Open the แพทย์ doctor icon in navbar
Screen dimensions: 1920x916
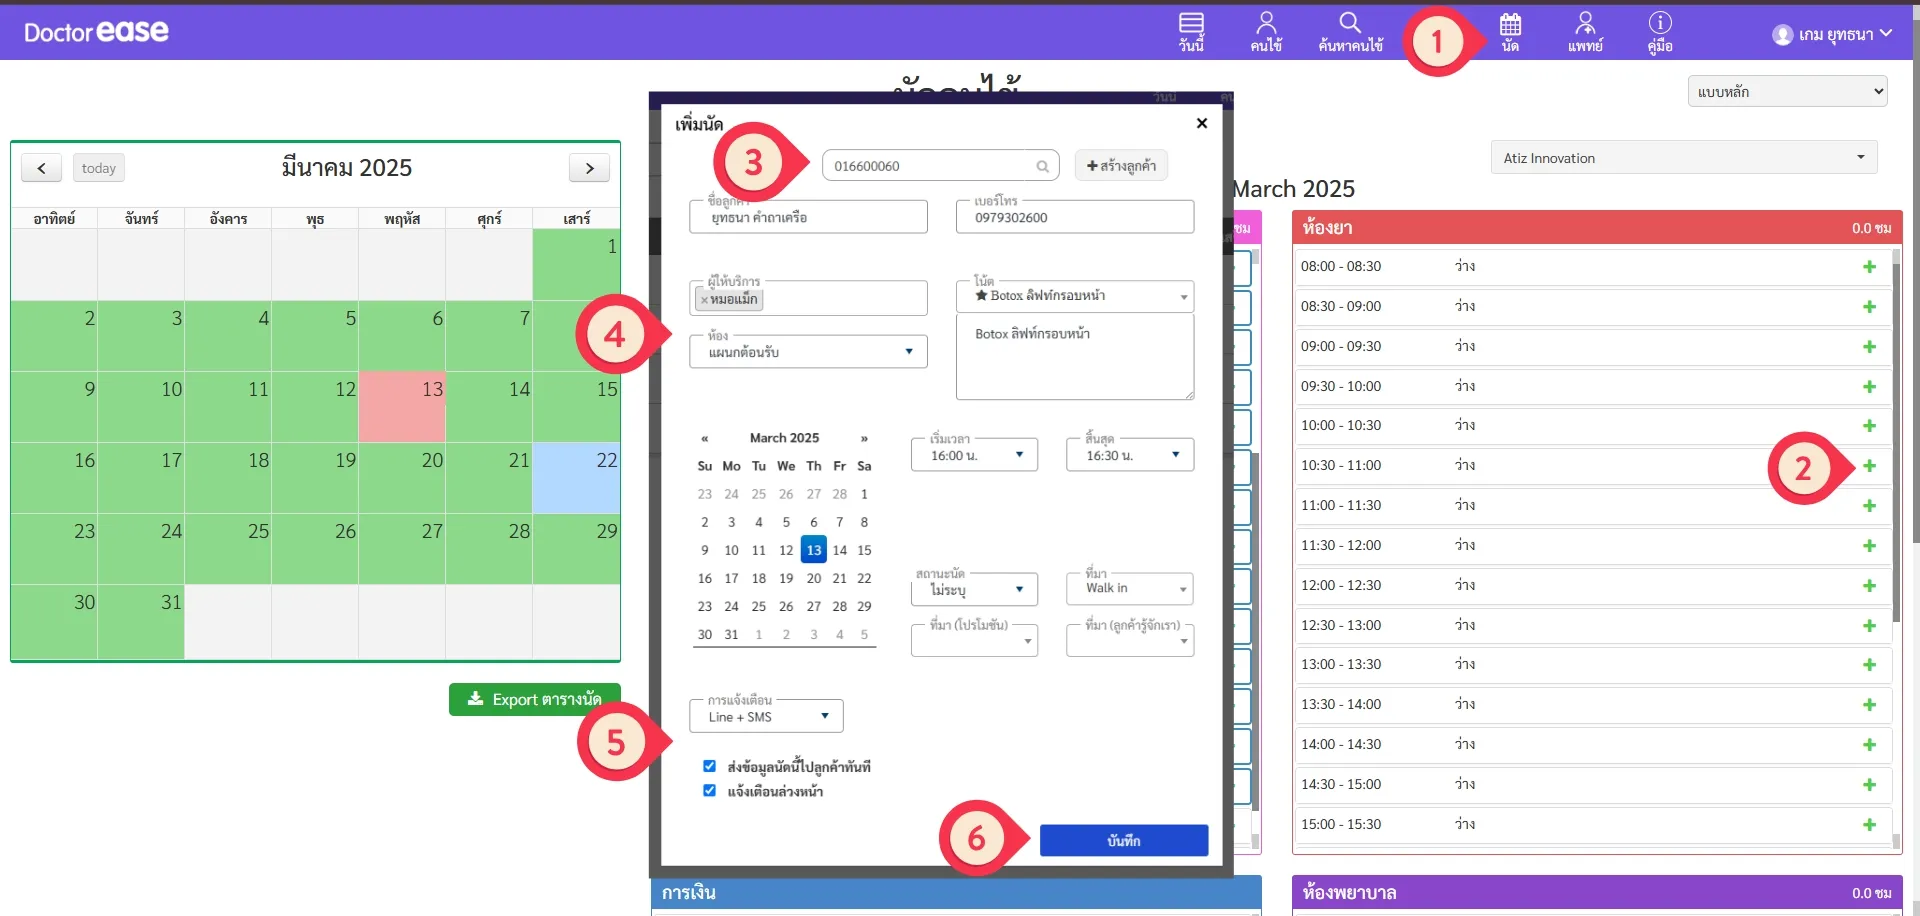point(1585,31)
